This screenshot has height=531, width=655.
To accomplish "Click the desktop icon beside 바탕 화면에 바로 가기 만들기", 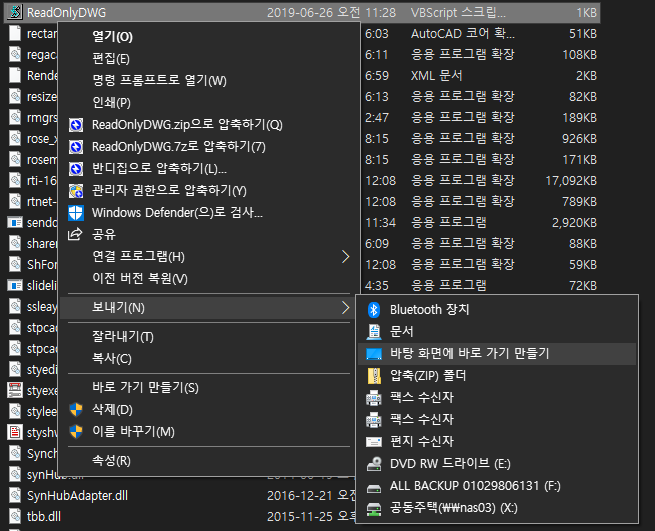I will coord(374,354).
